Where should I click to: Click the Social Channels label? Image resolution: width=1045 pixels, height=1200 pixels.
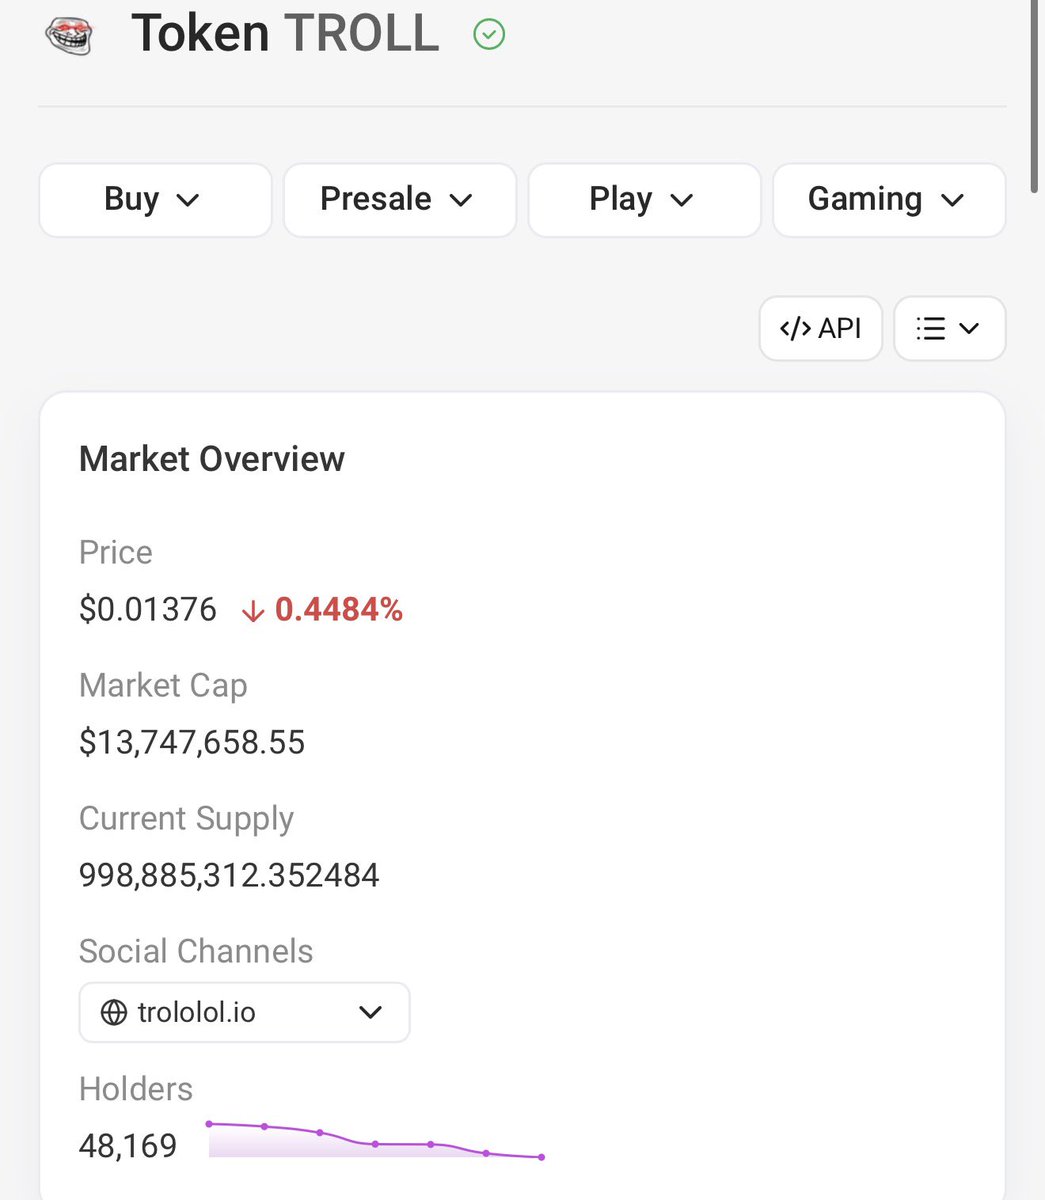click(x=196, y=951)
